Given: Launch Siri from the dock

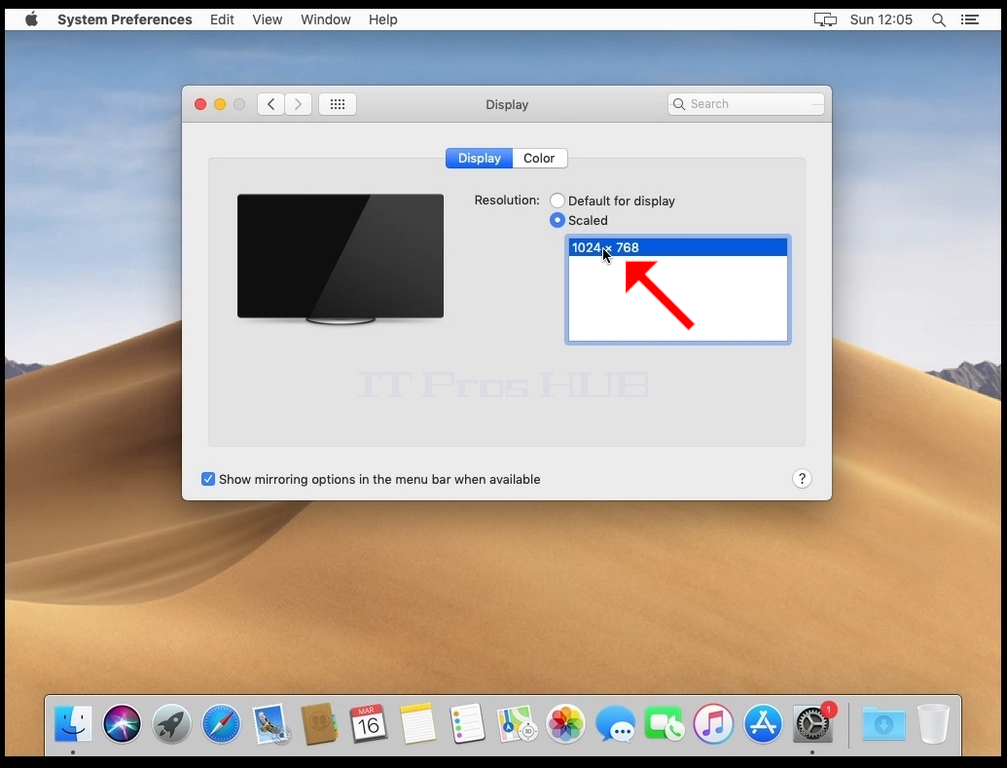Looking at the screenshot, I should [x=122, y=724].
